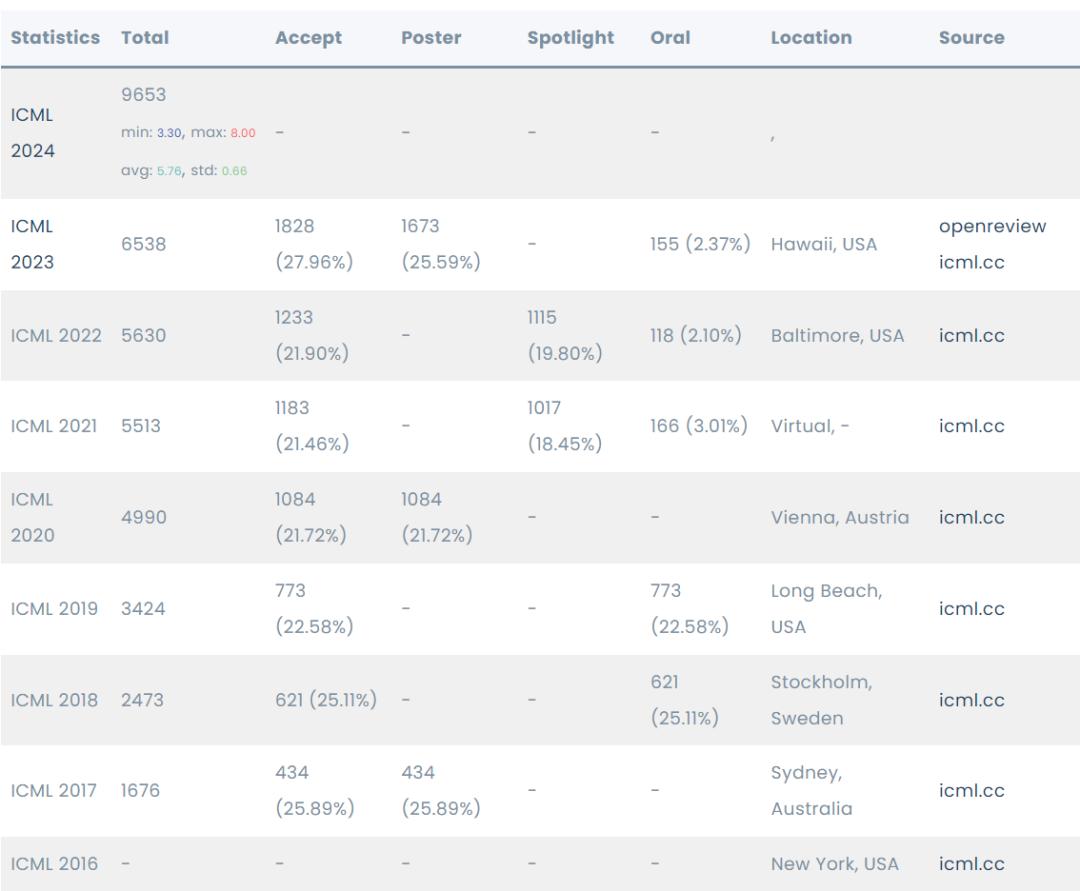Select the 3424 total cell
This screenshot has height=891, width=1080.
click(143, 609)
